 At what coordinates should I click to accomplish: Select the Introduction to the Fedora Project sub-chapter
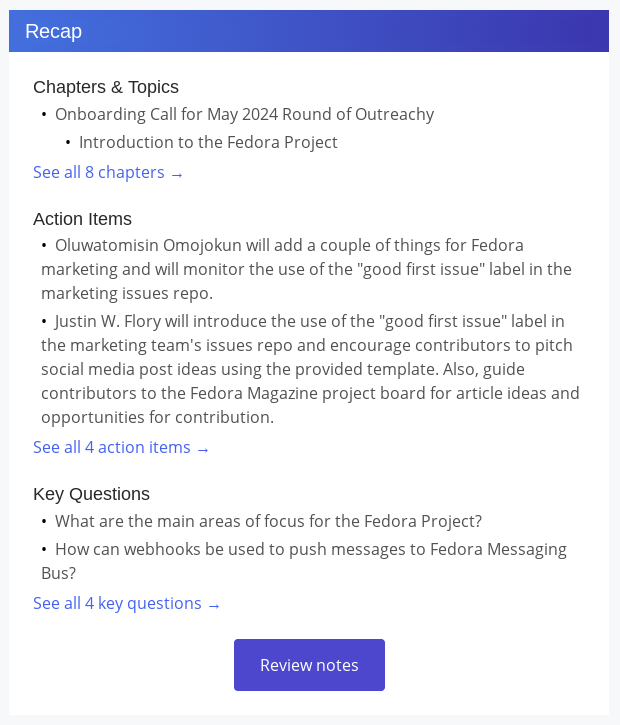[x=208, y=142]
